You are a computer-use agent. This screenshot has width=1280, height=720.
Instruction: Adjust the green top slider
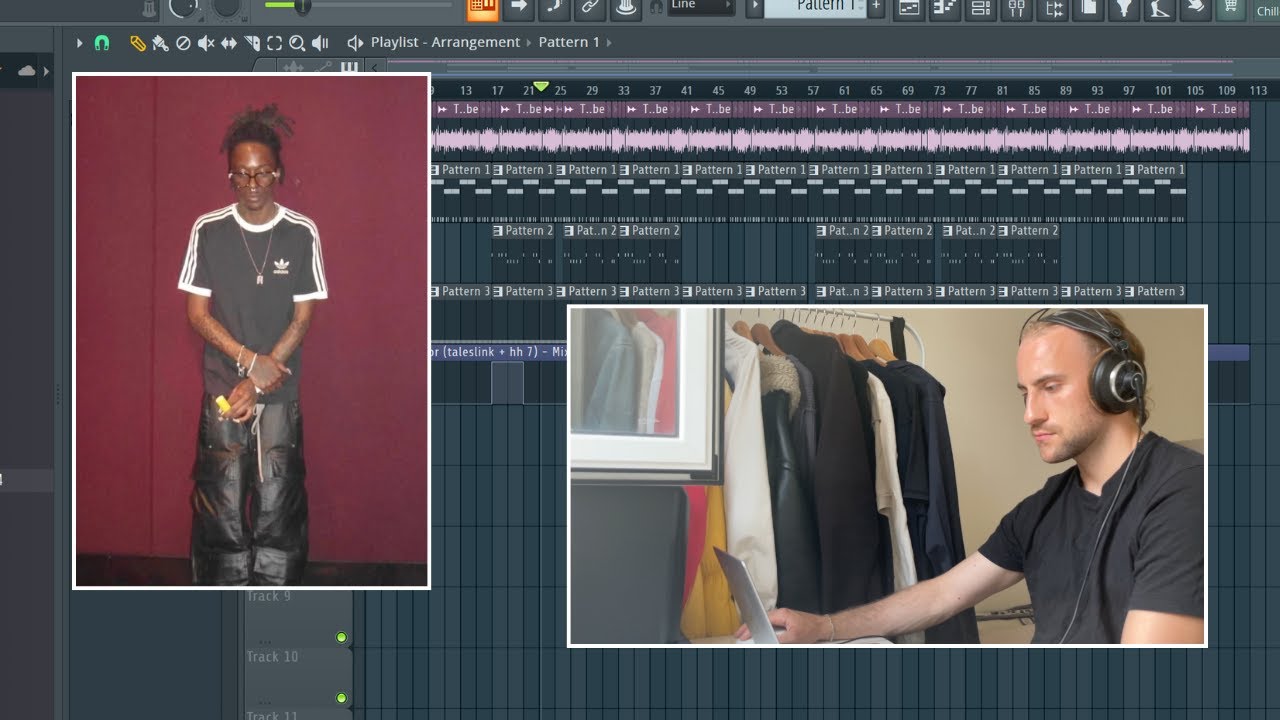pyautogui.click(x=301, y=6)
